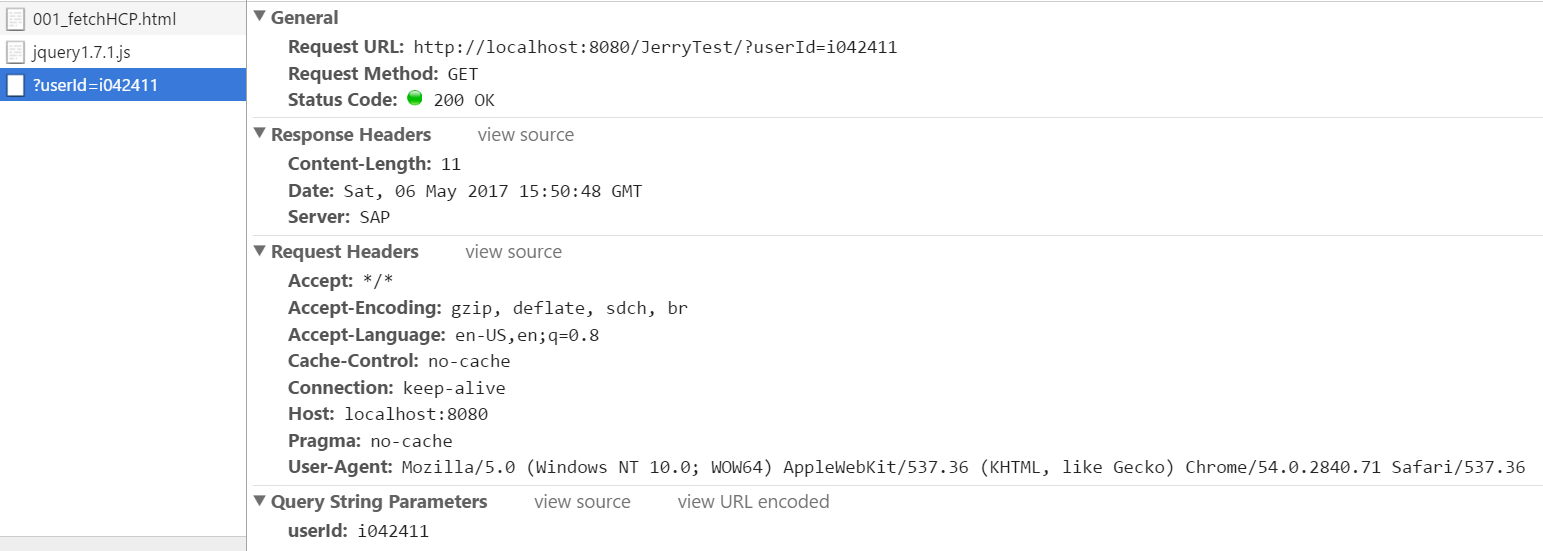Click the jquery1.7.1.js file icon

pyautogui.click(x=15, y=52)
